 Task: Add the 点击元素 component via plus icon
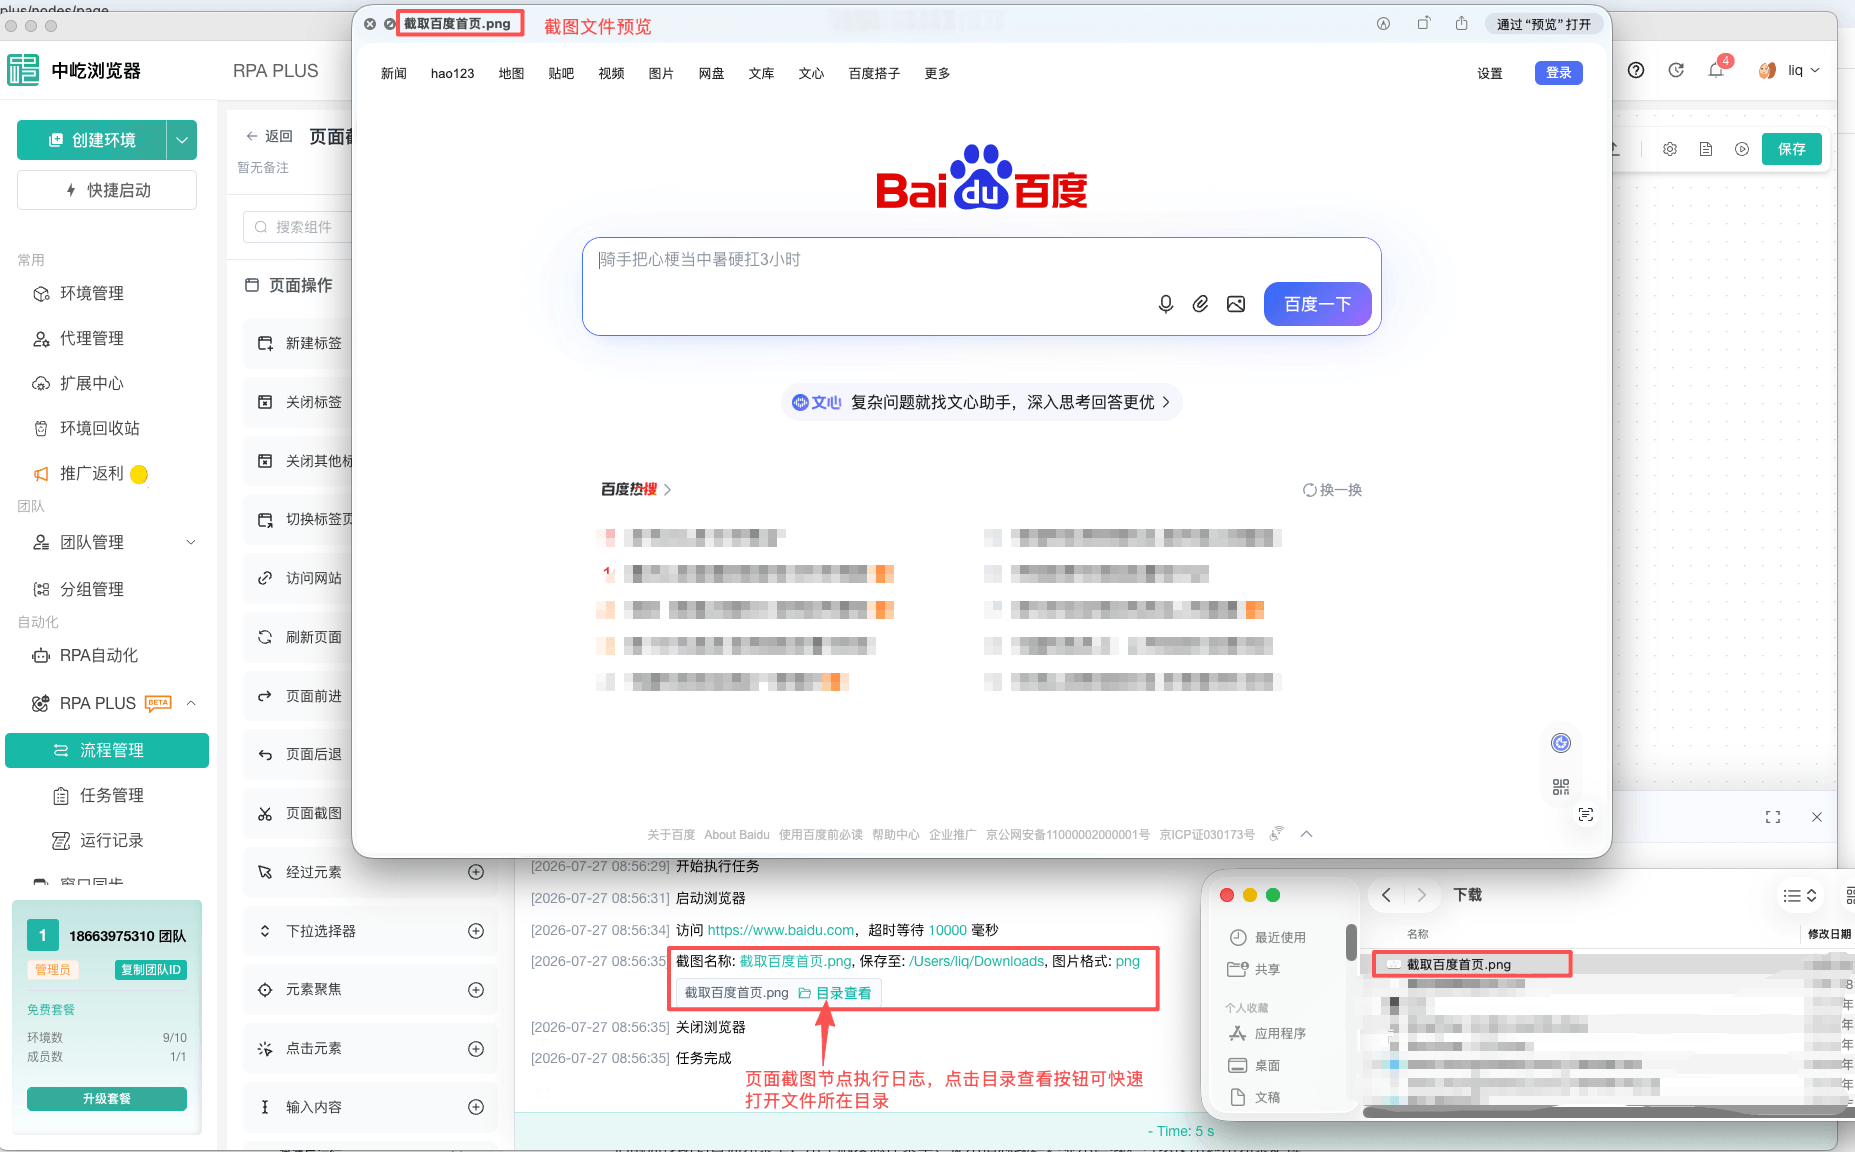pos(476,1049)
